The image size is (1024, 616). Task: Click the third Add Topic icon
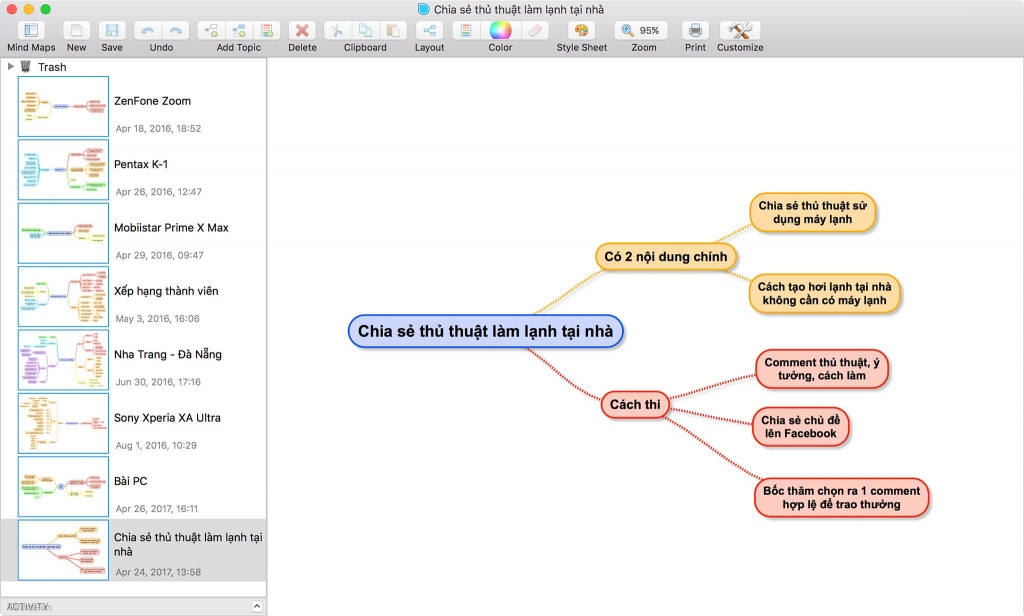click(266, 31)
